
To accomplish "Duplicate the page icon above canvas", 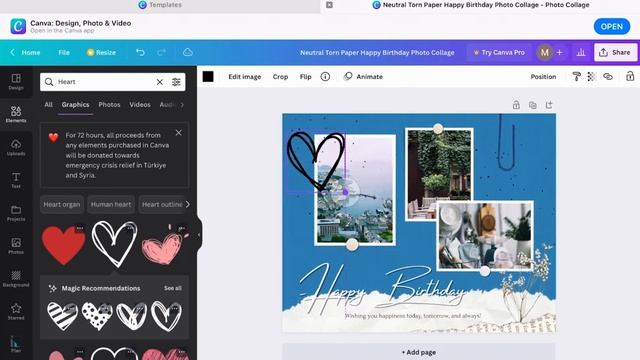I will pos(533,105).
